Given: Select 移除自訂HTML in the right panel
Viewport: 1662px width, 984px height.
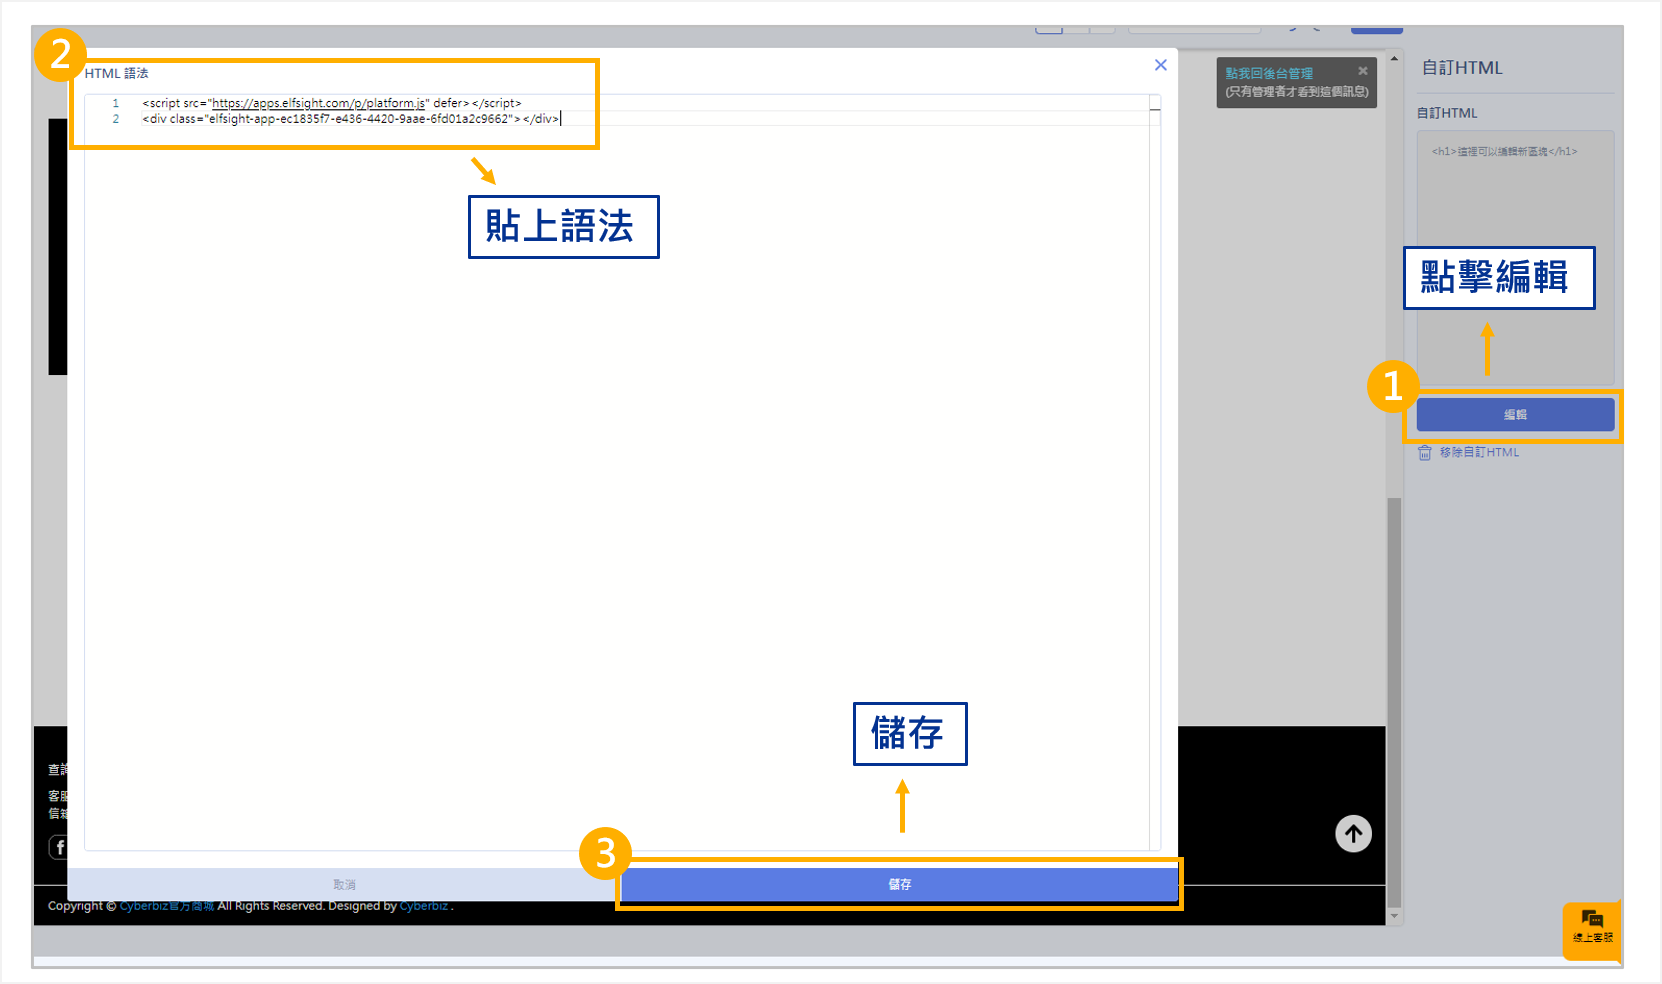Looking at the screenshot, I should pos(1478,452).
